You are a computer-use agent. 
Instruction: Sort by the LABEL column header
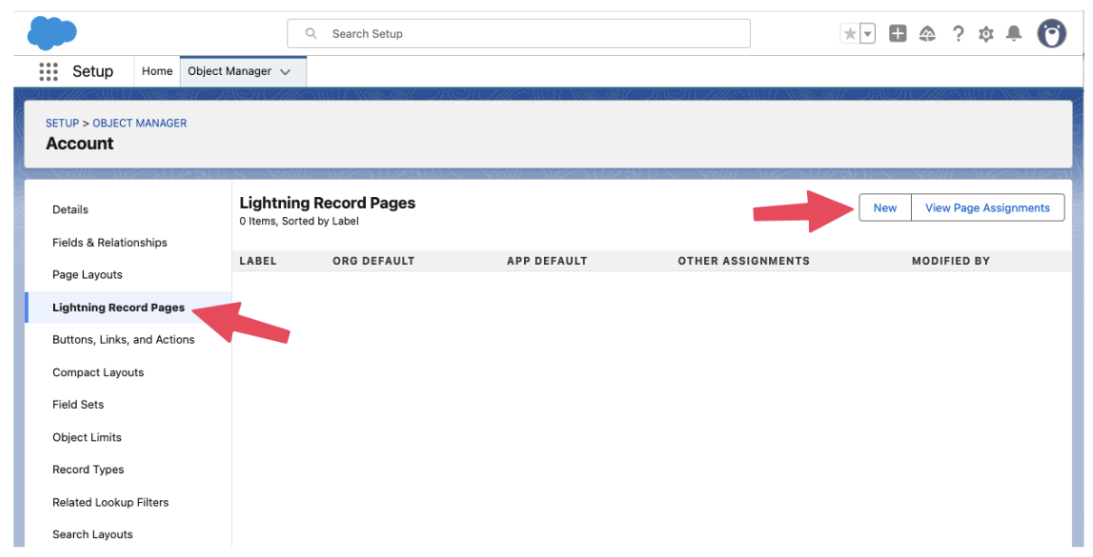[258, 261]
